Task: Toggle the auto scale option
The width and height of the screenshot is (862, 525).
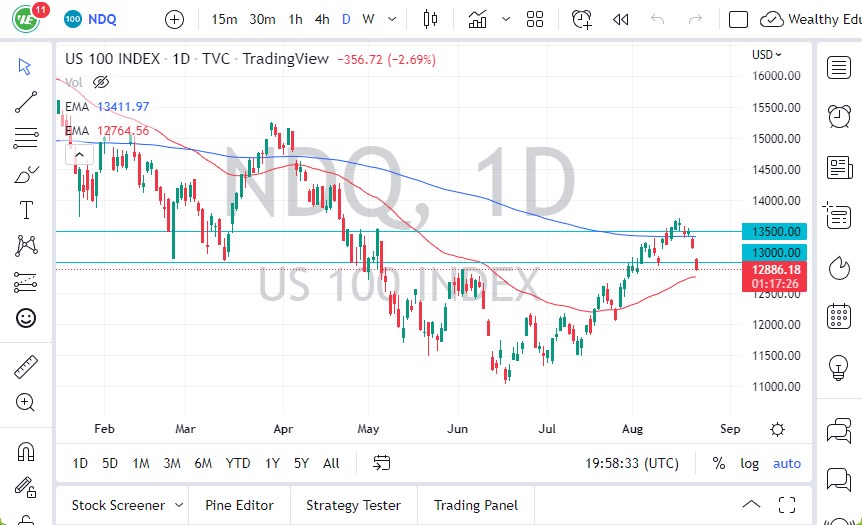Action: point(787,463)
